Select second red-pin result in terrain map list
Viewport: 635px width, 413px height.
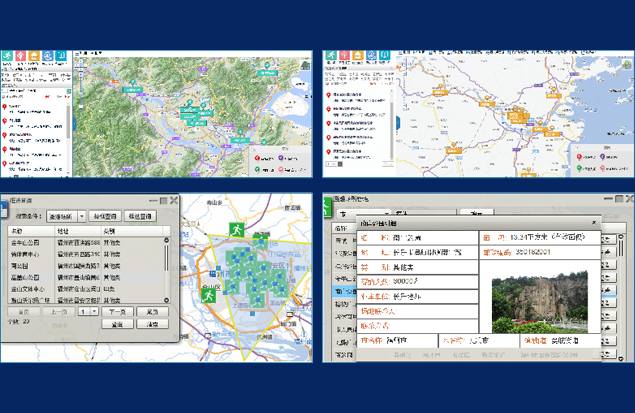[34, 123]
